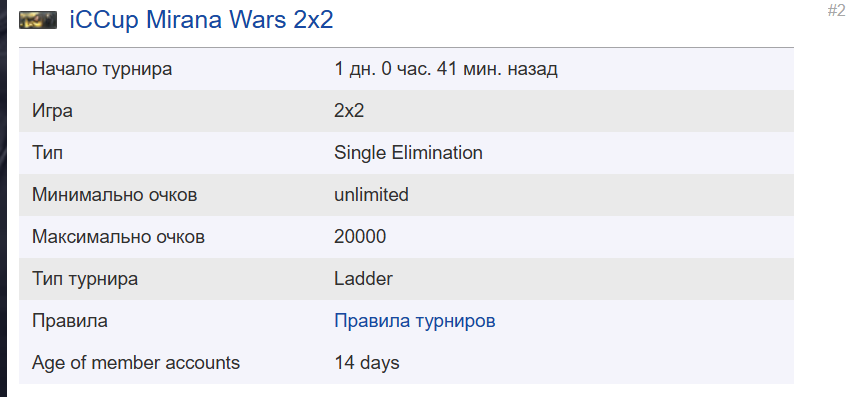Click the unlimited points value
The image size is (858, 397).
(372, 195)
